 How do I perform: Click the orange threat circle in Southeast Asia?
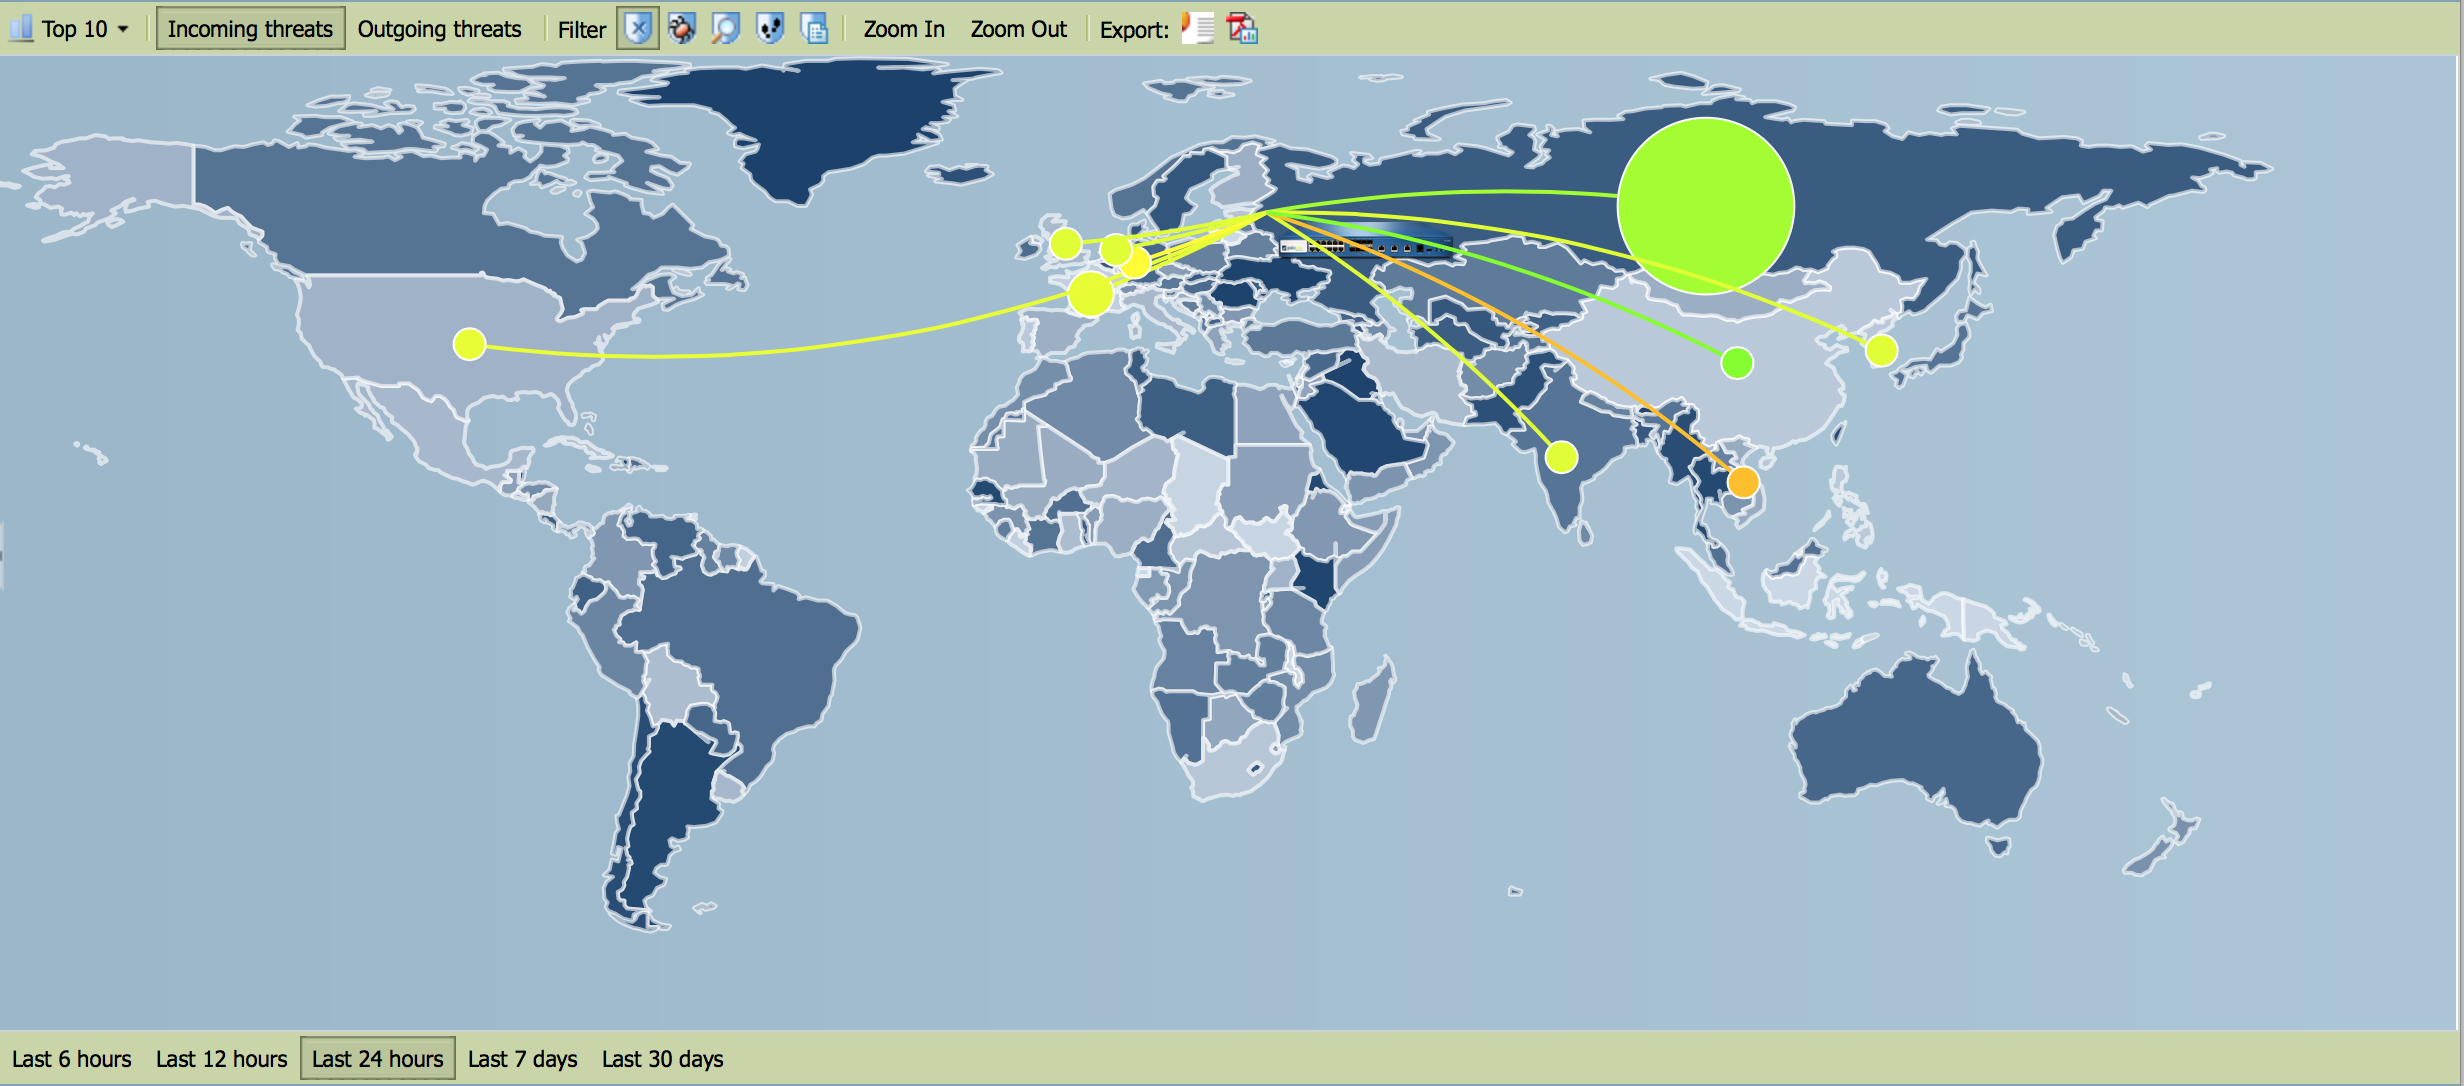click(1743, 482)
